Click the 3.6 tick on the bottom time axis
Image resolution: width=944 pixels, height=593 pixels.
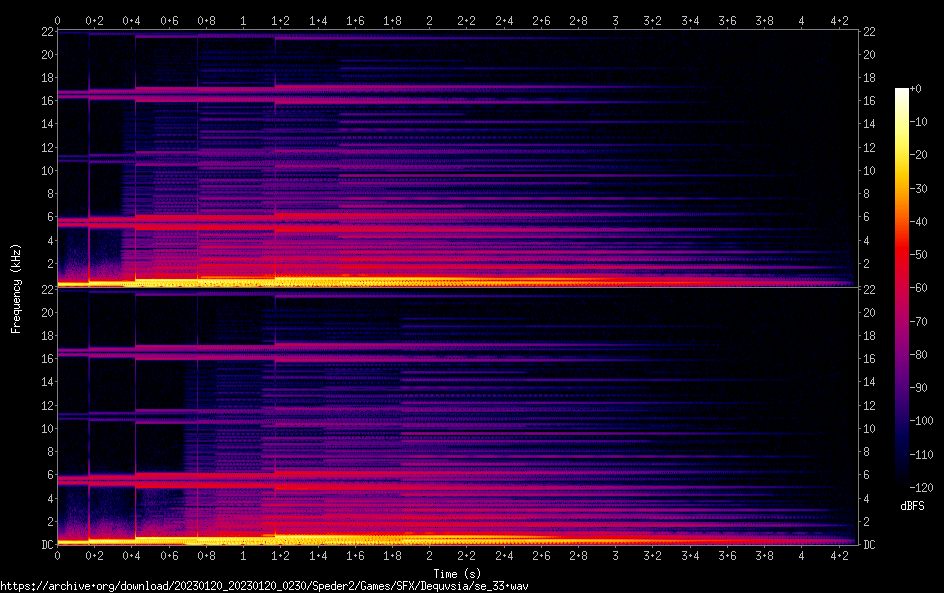[727, 555]
